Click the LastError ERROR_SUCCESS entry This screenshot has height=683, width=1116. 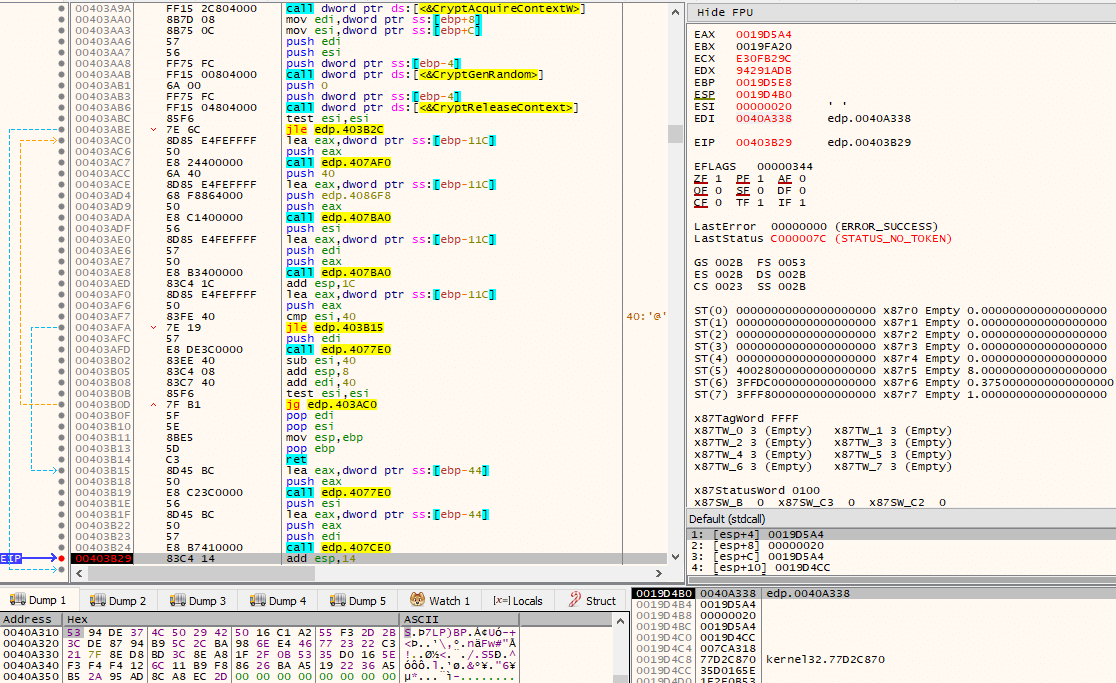816,226
